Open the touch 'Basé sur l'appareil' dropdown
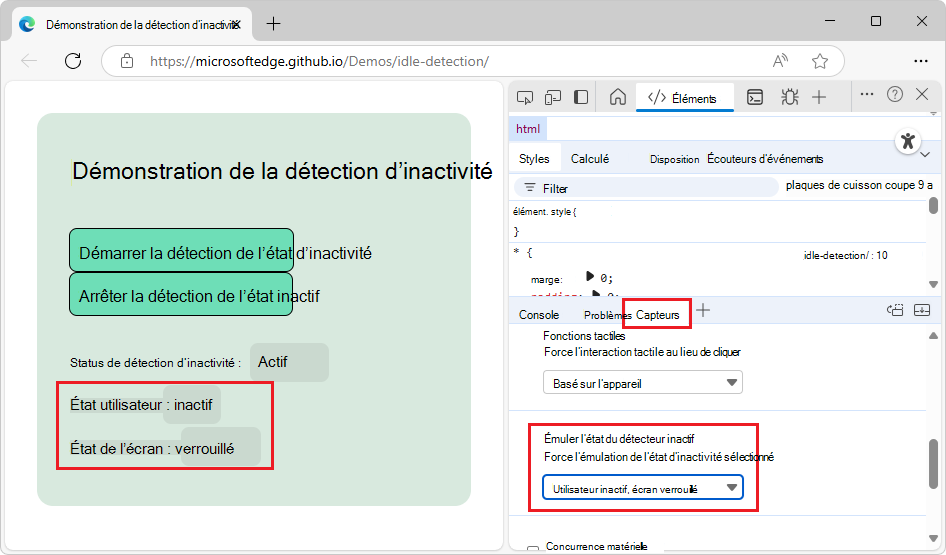 coord(643,383)
